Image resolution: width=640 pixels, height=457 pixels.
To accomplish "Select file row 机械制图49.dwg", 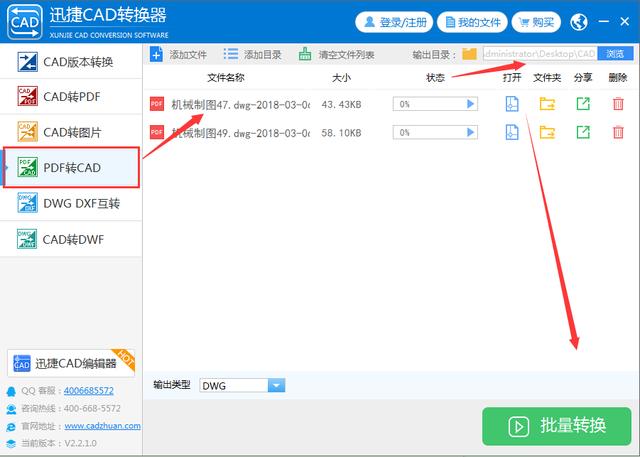I will click(x=391, y=132).
